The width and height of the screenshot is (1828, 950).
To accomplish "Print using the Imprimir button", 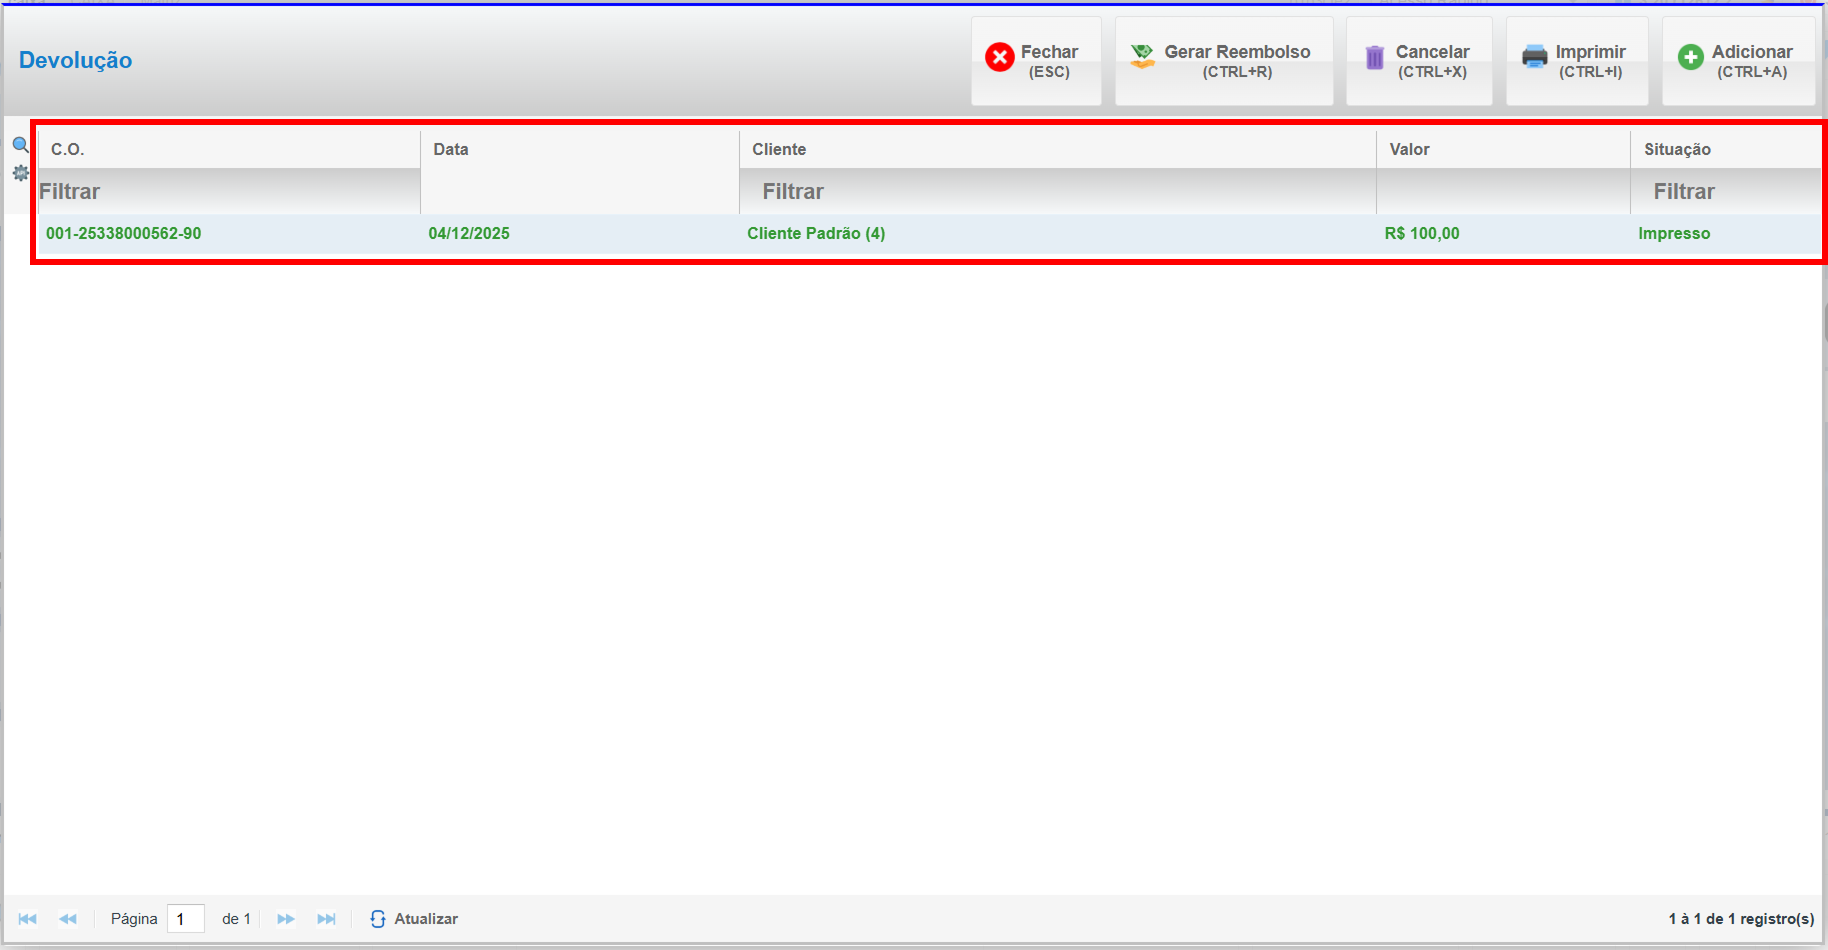I will (1576, 61).
